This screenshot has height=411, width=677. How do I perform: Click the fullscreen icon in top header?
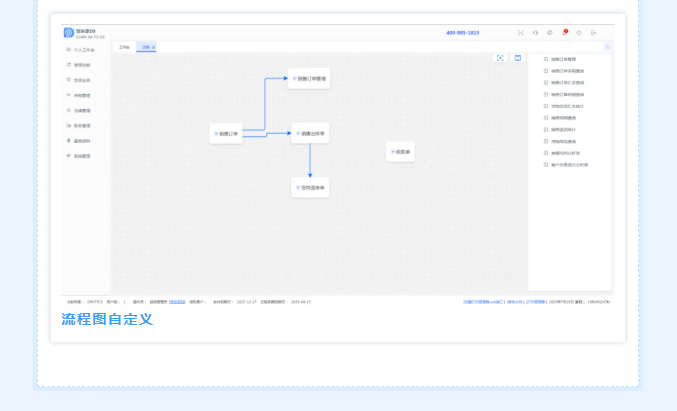click(520, 33)
